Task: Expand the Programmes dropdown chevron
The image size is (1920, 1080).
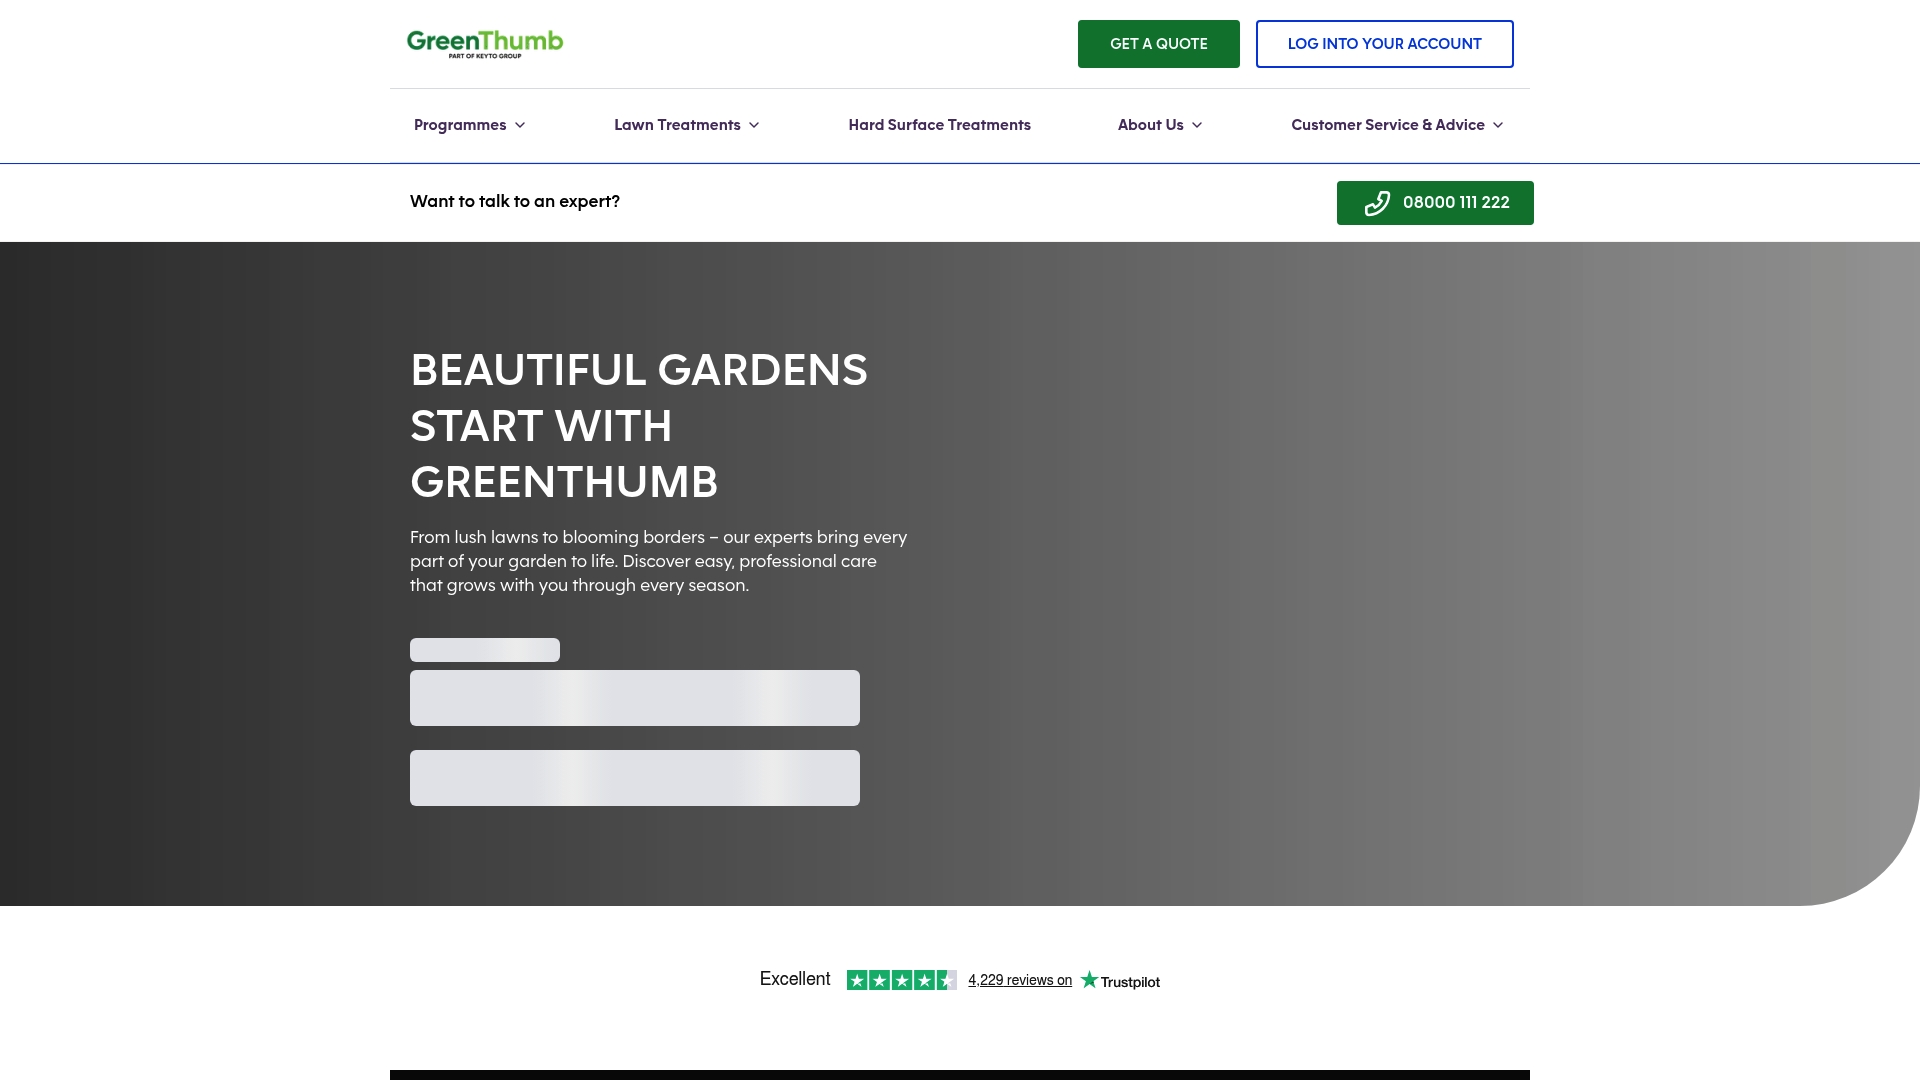Action: 520,125
